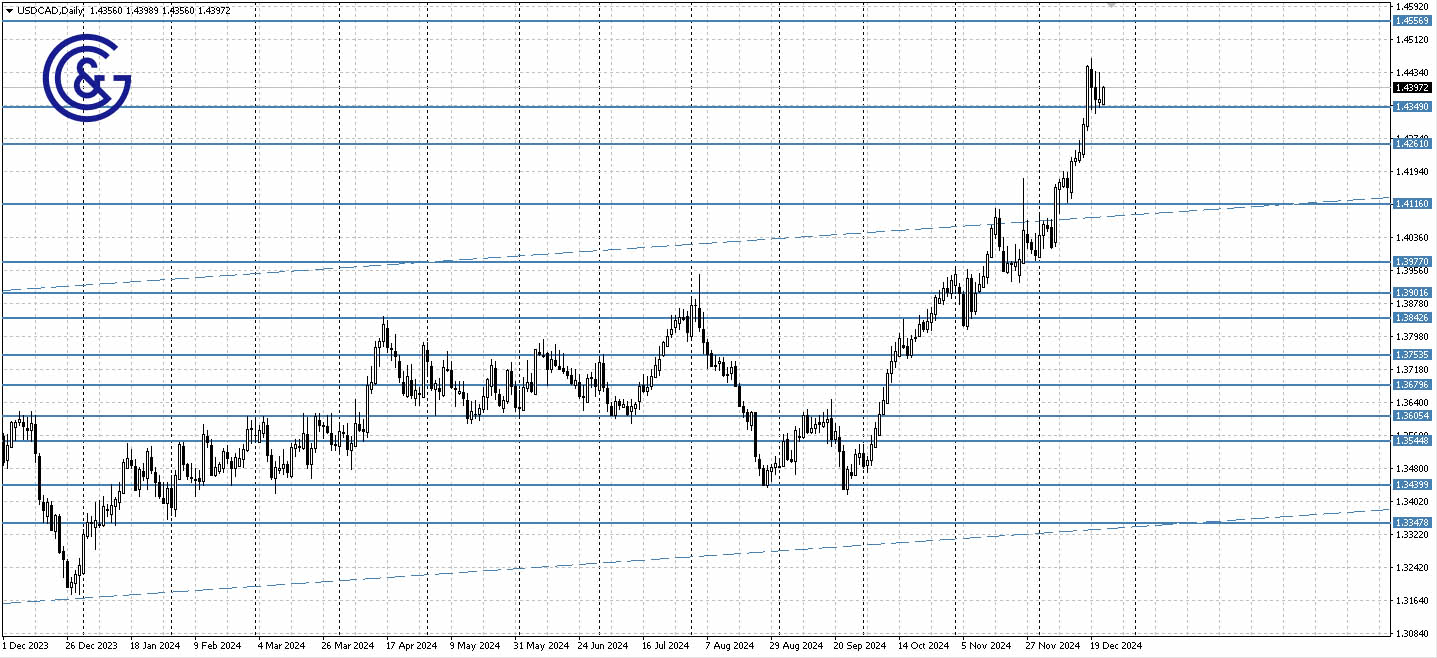Viewport: 1437px width, 658px height.
Task: Click the 1.35448 highlighted price label
Action: coord(1413,439)
